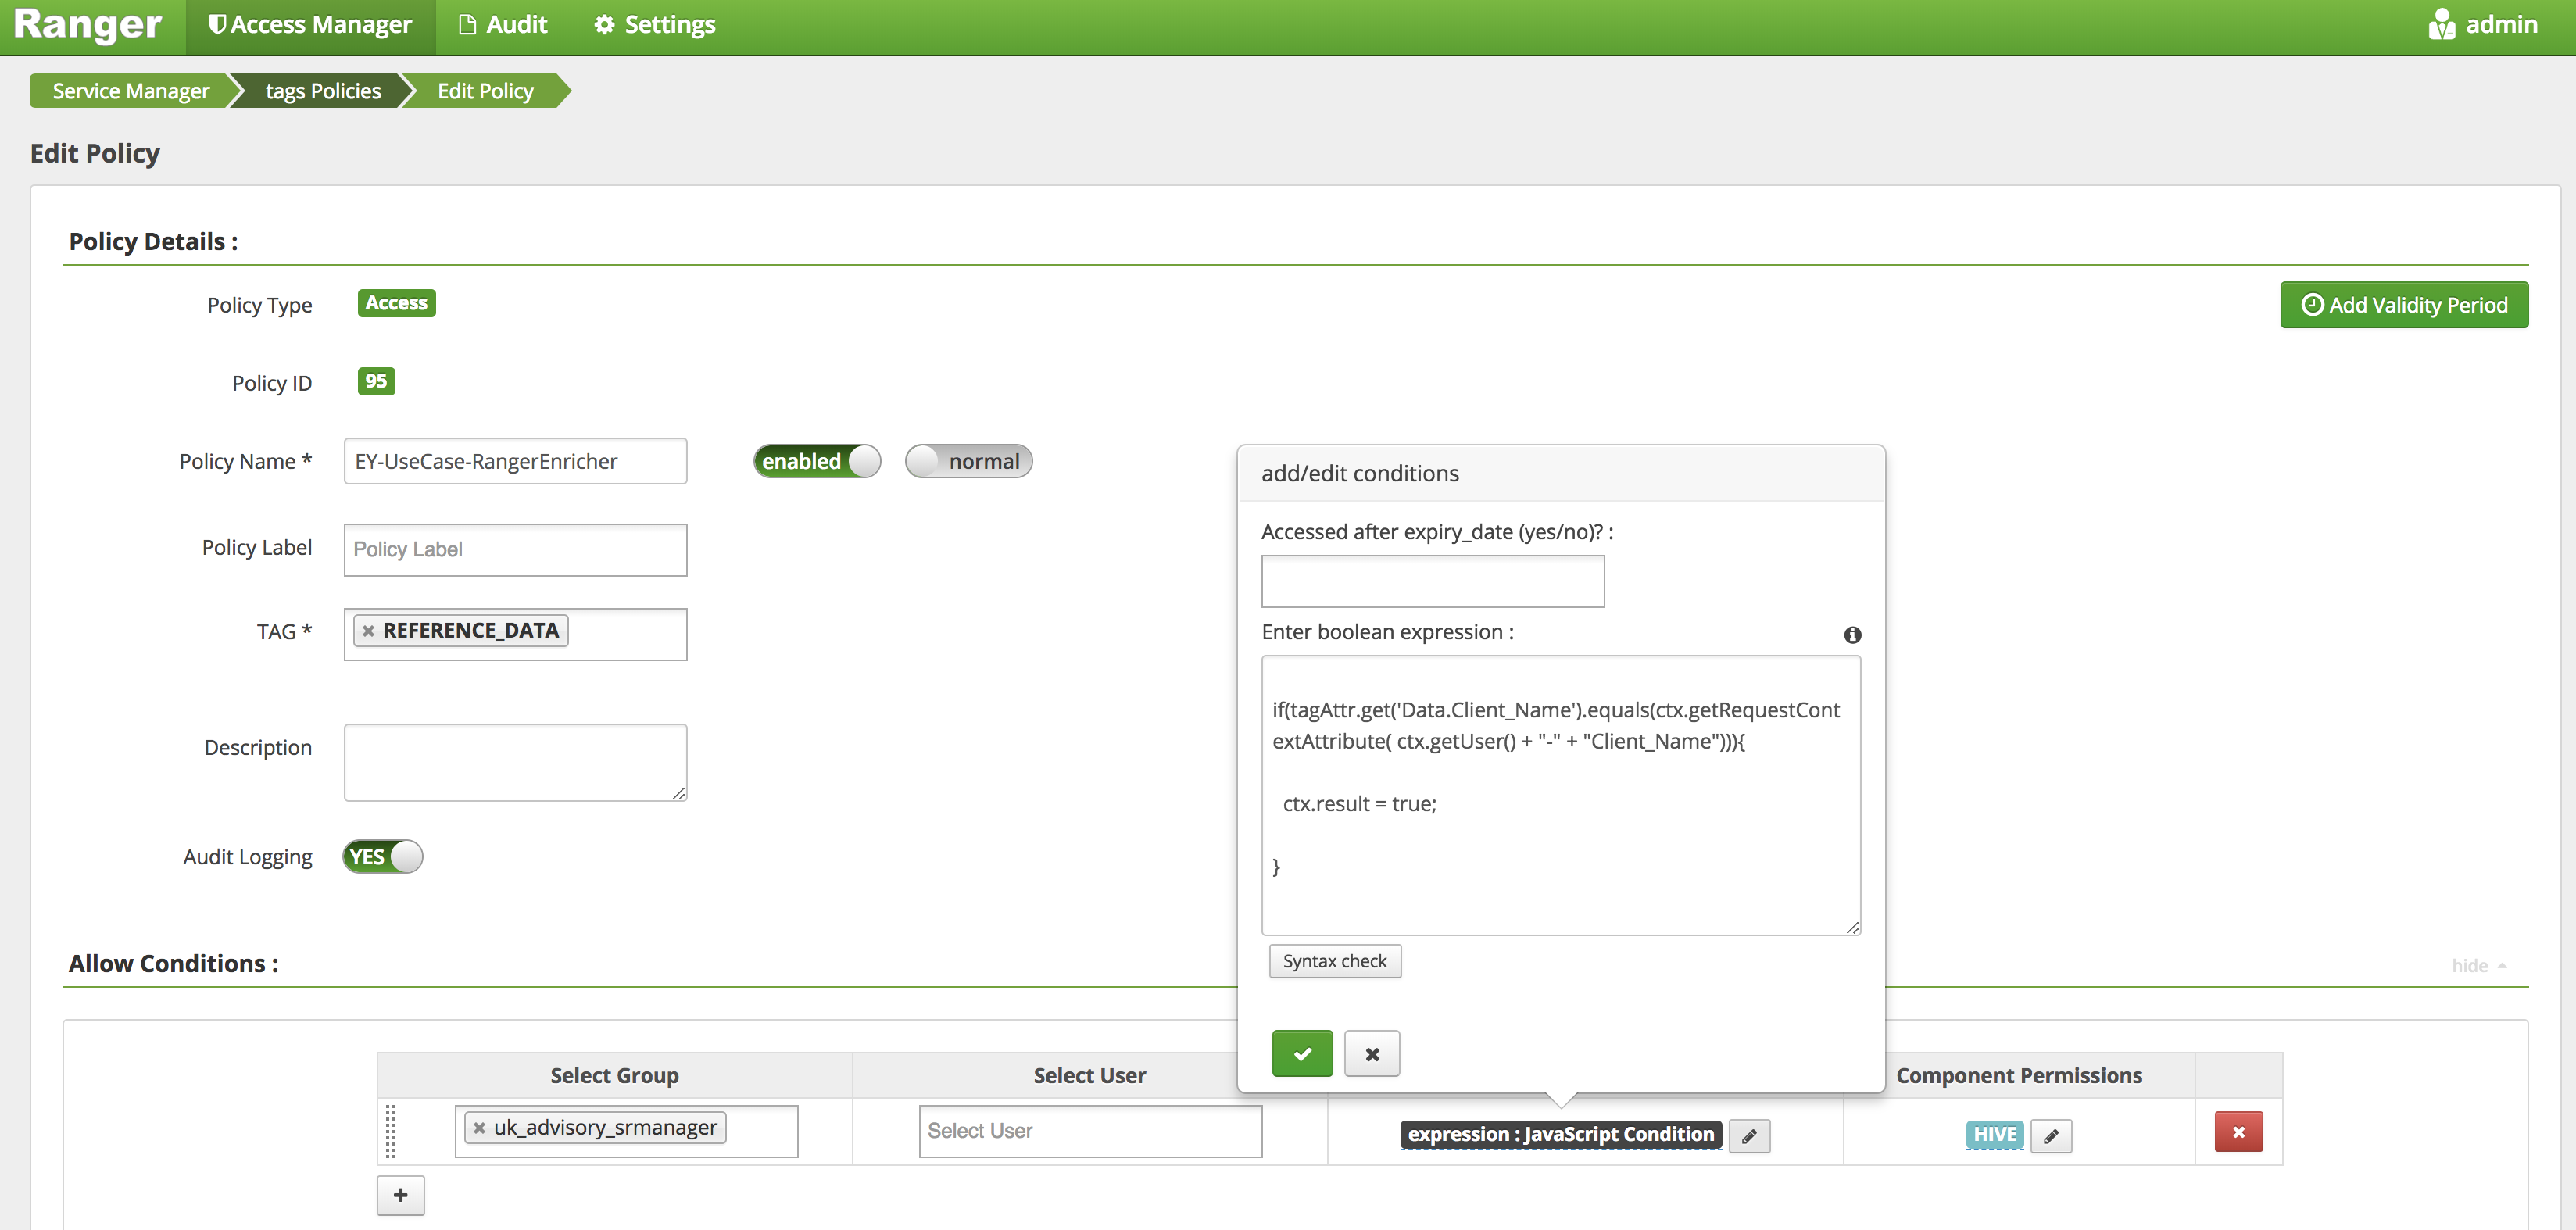The image size is (2576, 1230).
Task: Delete the policy condition row red X
Action: click(x=2239, y=1132)
